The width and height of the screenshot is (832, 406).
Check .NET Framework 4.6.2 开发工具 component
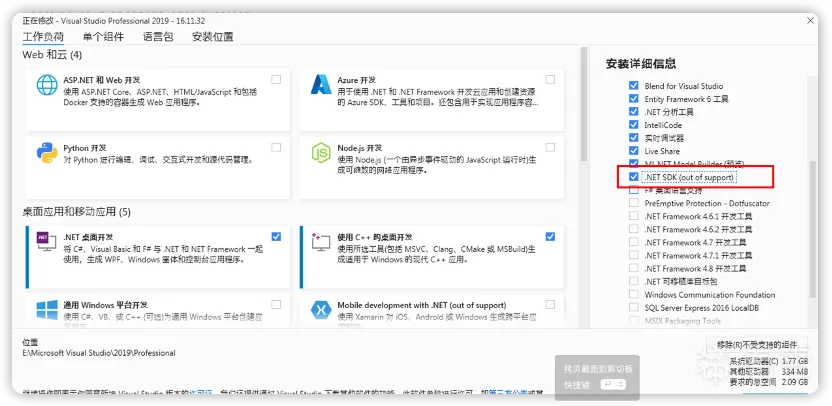(634, 229)
